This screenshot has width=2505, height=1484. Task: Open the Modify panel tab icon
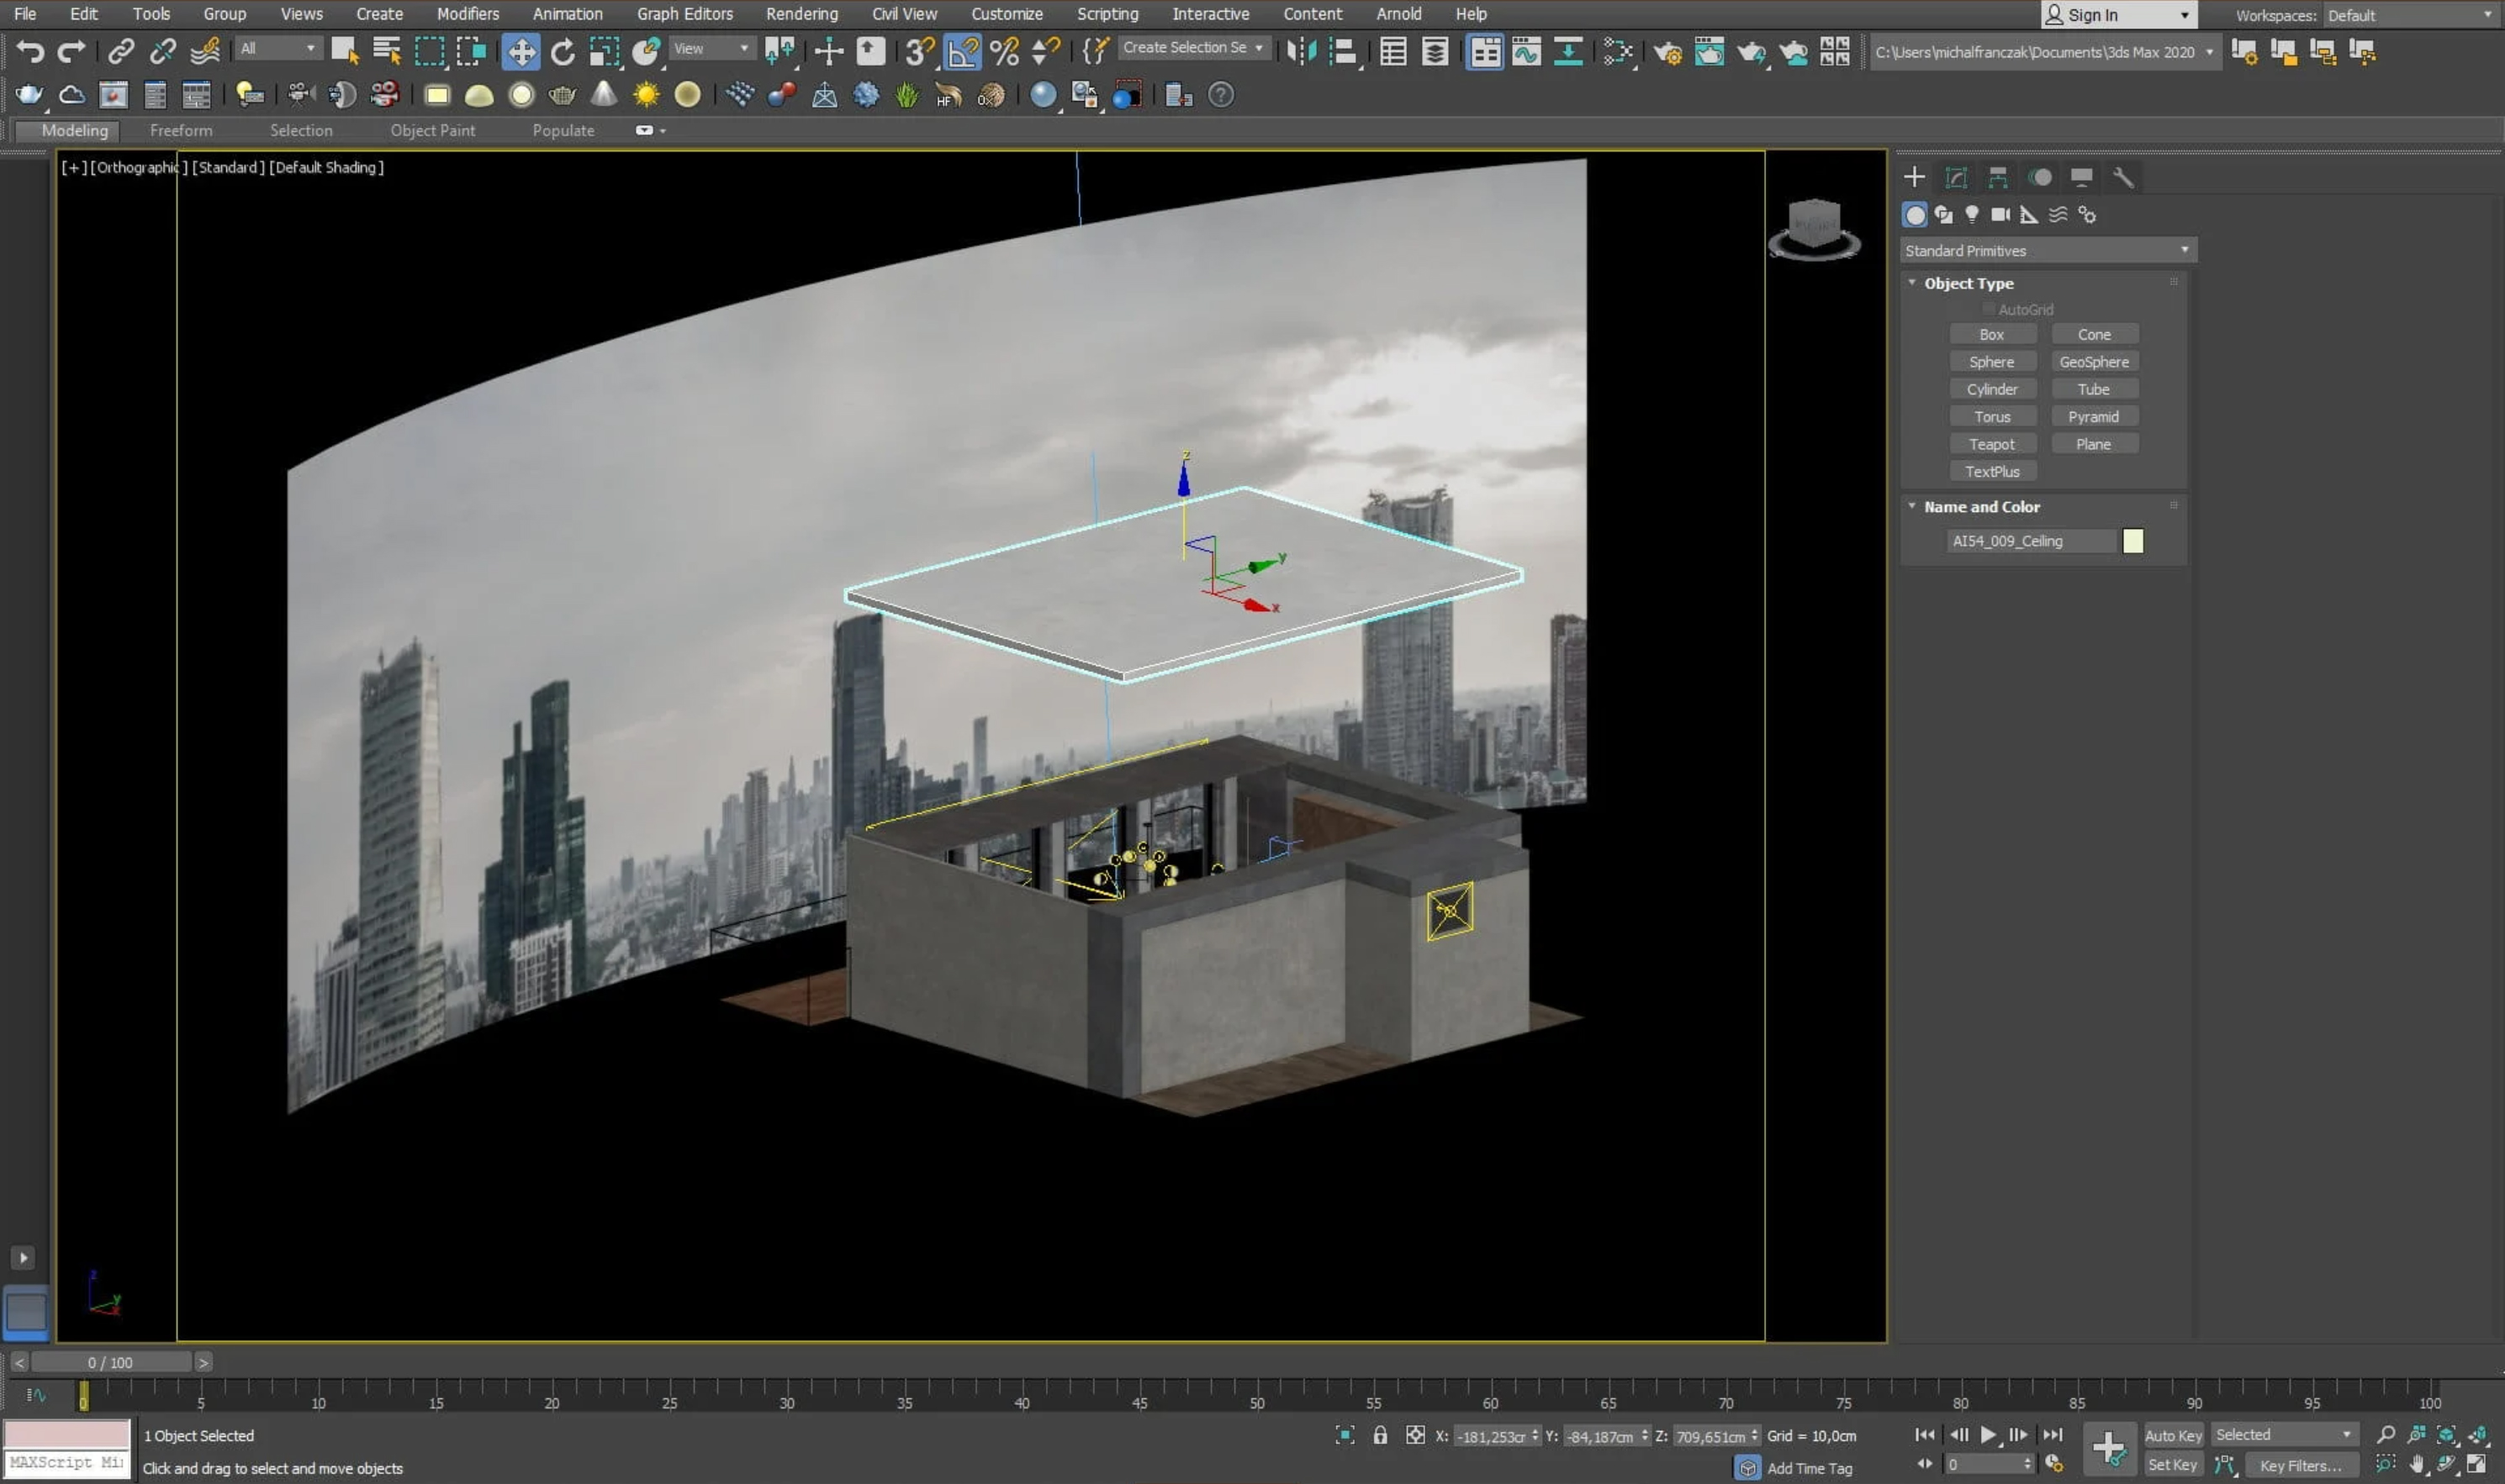tap(1956, 178)
